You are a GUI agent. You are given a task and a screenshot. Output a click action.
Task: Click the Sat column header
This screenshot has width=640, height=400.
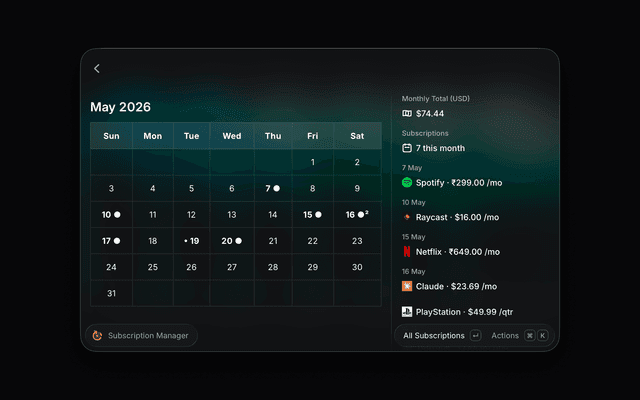357,136
